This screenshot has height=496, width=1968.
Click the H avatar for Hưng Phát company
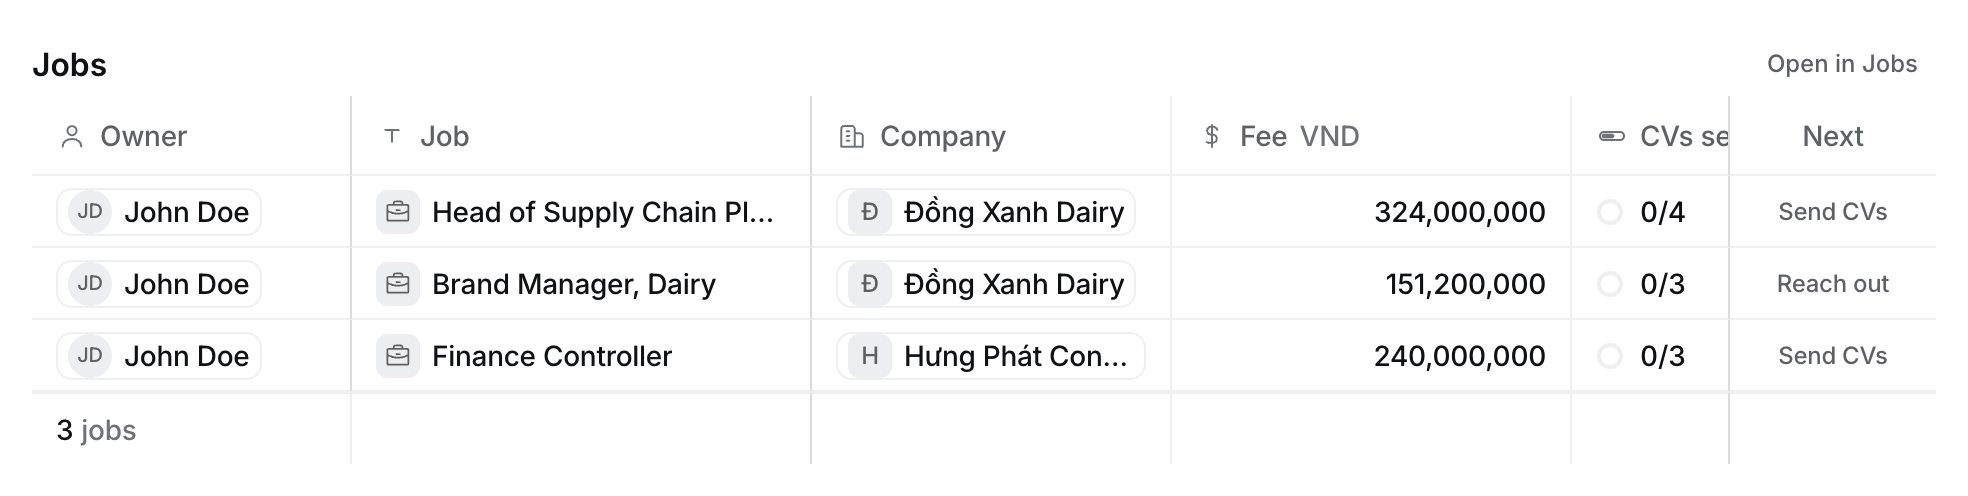870,356
